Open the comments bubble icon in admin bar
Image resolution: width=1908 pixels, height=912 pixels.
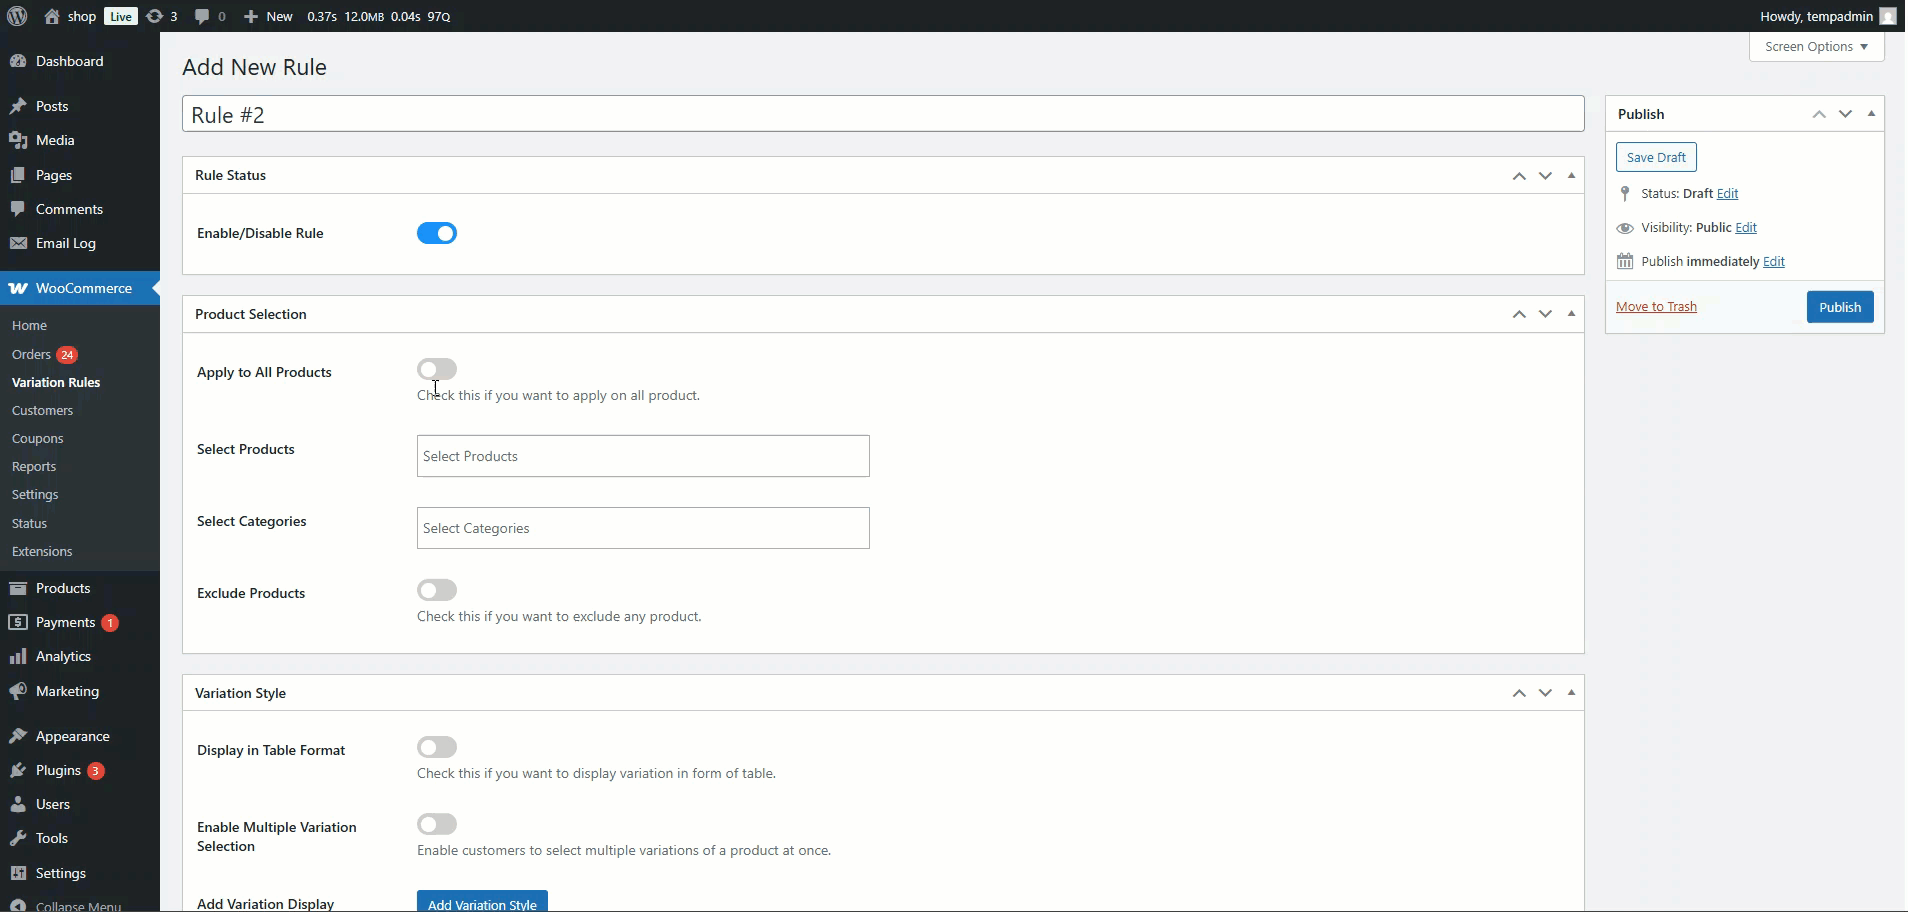click(202, 16)
